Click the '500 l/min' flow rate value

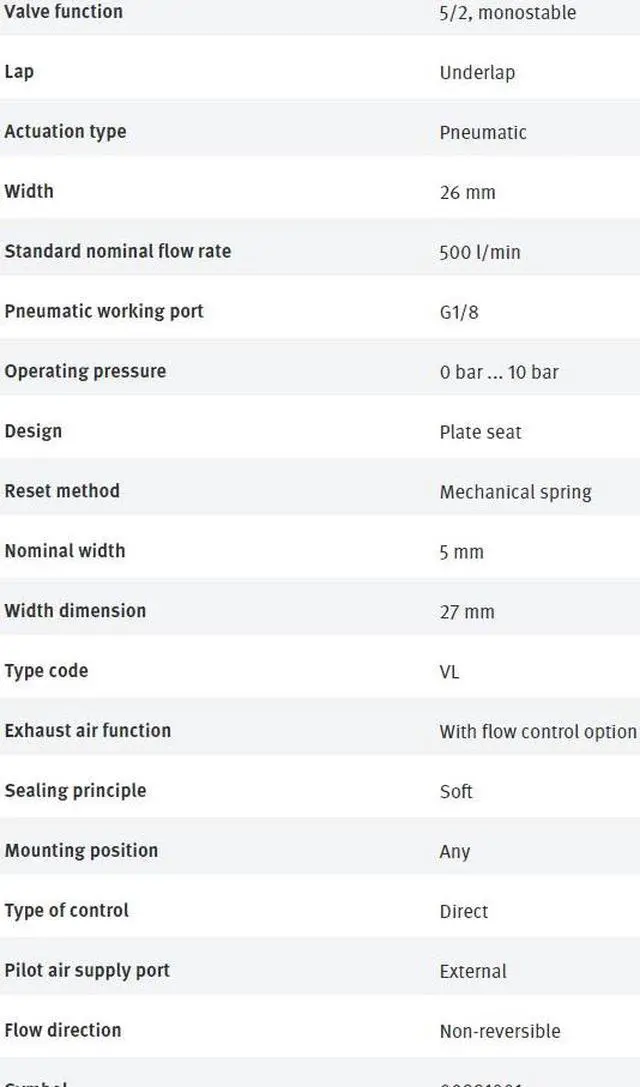[479, 252]
